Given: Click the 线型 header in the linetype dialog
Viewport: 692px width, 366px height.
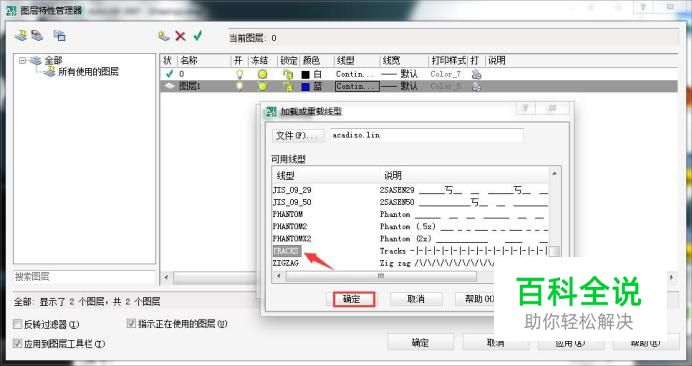Looking at the screenshot, I should coord(286,176).
